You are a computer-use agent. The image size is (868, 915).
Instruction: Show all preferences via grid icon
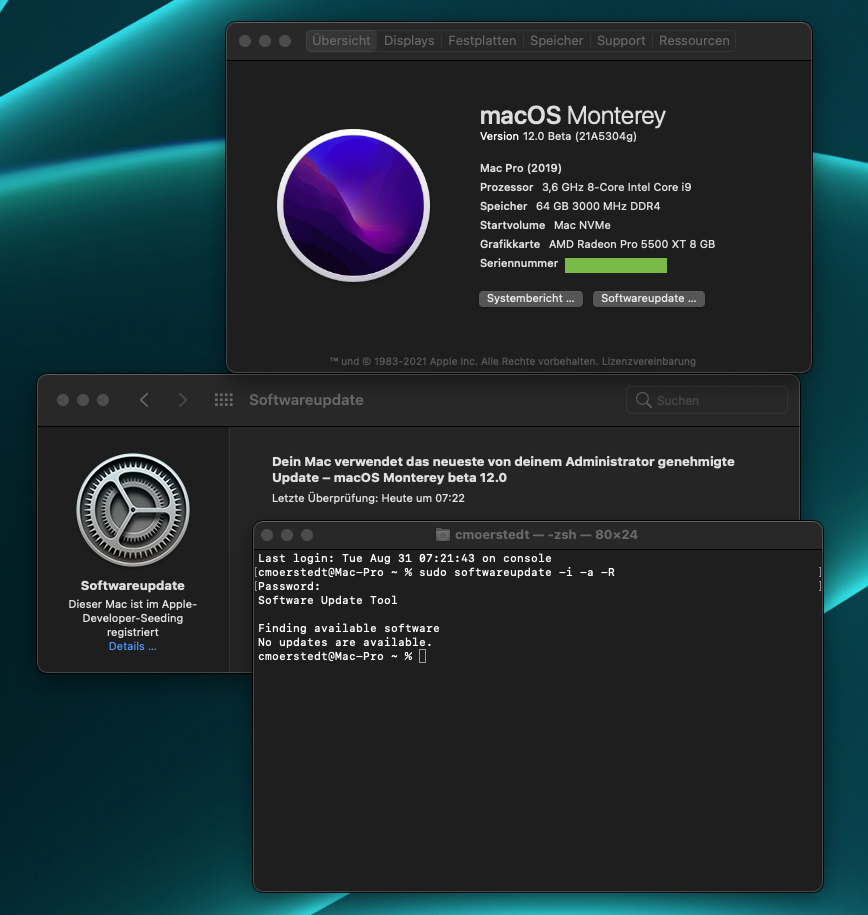224,400
